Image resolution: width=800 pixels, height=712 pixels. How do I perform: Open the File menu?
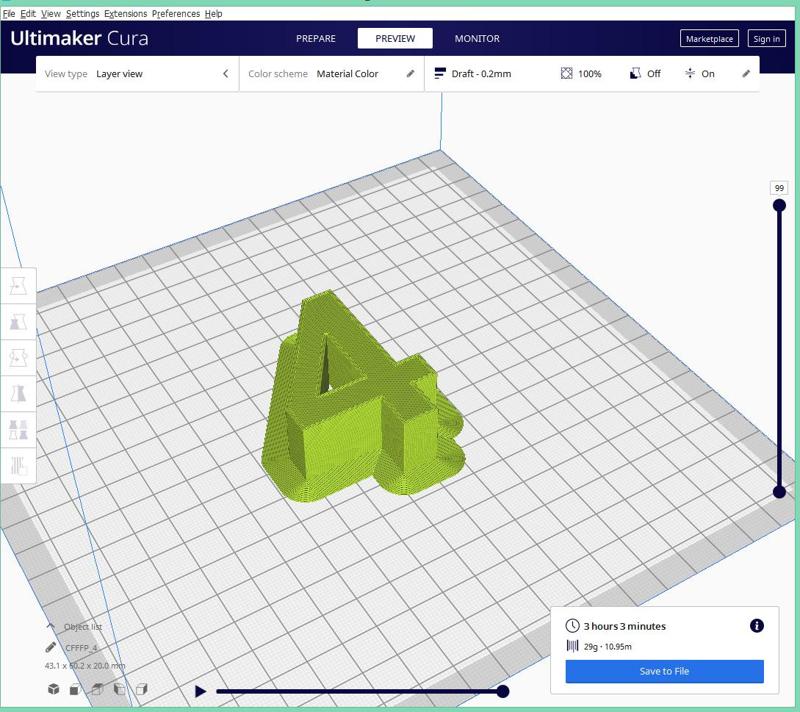(9, 14)
